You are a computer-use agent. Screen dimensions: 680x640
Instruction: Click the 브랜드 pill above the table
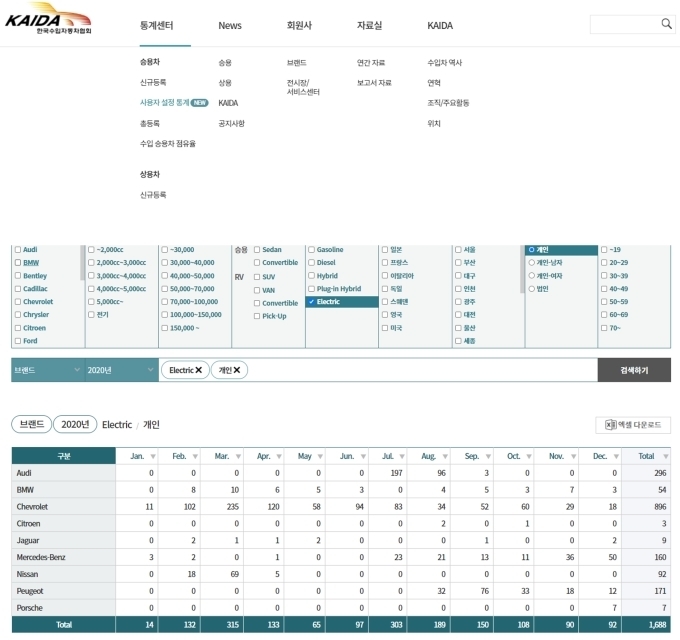click(x=32, y=424)
